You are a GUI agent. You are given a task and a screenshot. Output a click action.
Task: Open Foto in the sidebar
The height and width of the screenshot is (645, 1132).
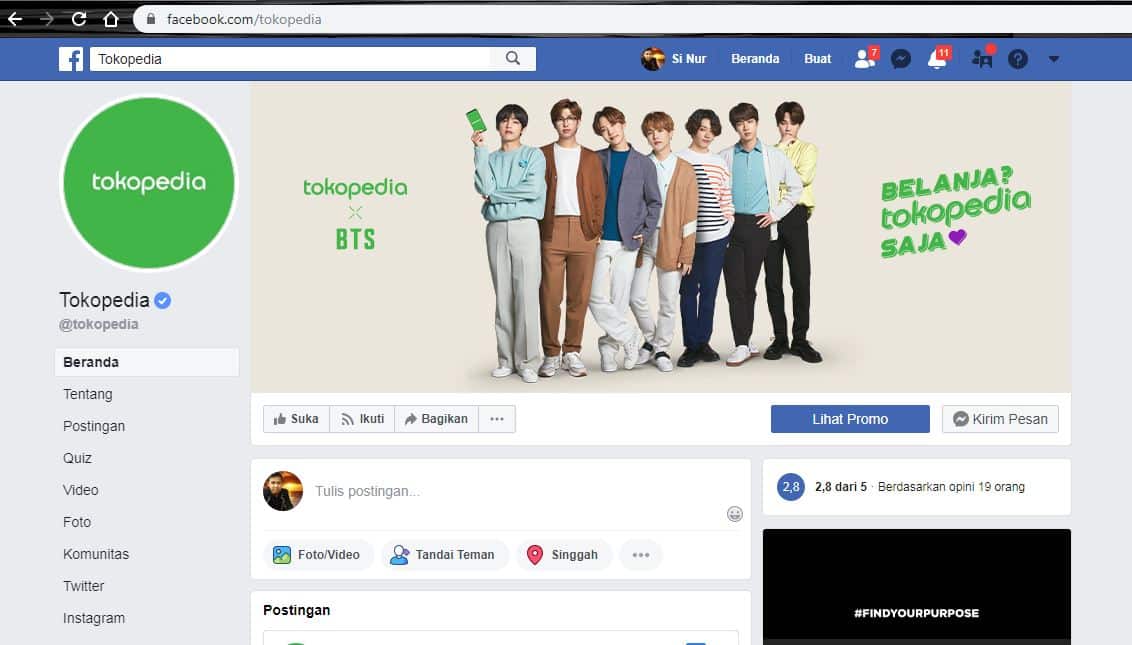pyautogui.click(x=77, y=521)
